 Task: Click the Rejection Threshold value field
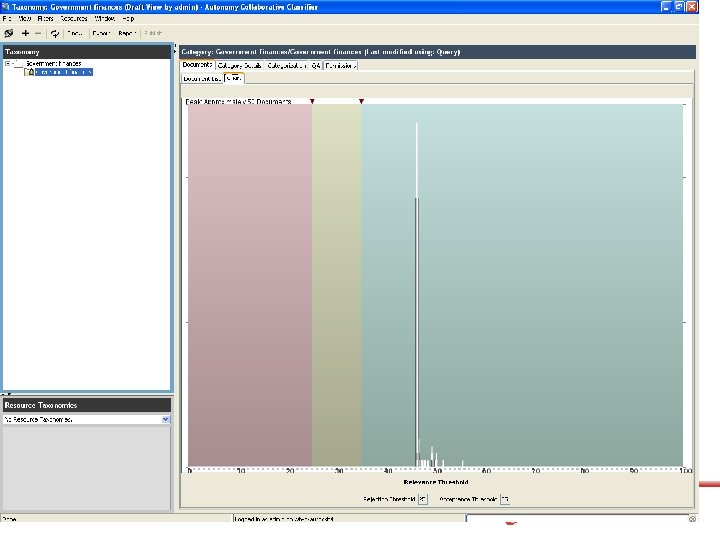422,499
